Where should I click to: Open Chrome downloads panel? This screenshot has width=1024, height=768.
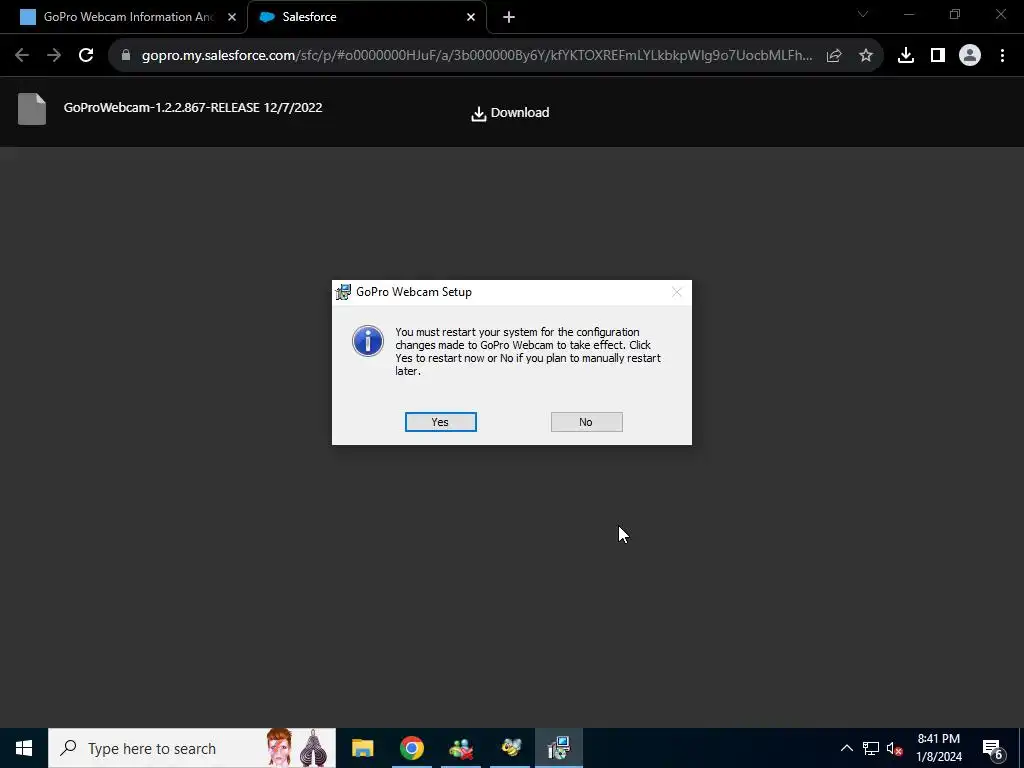click(906, 56)
